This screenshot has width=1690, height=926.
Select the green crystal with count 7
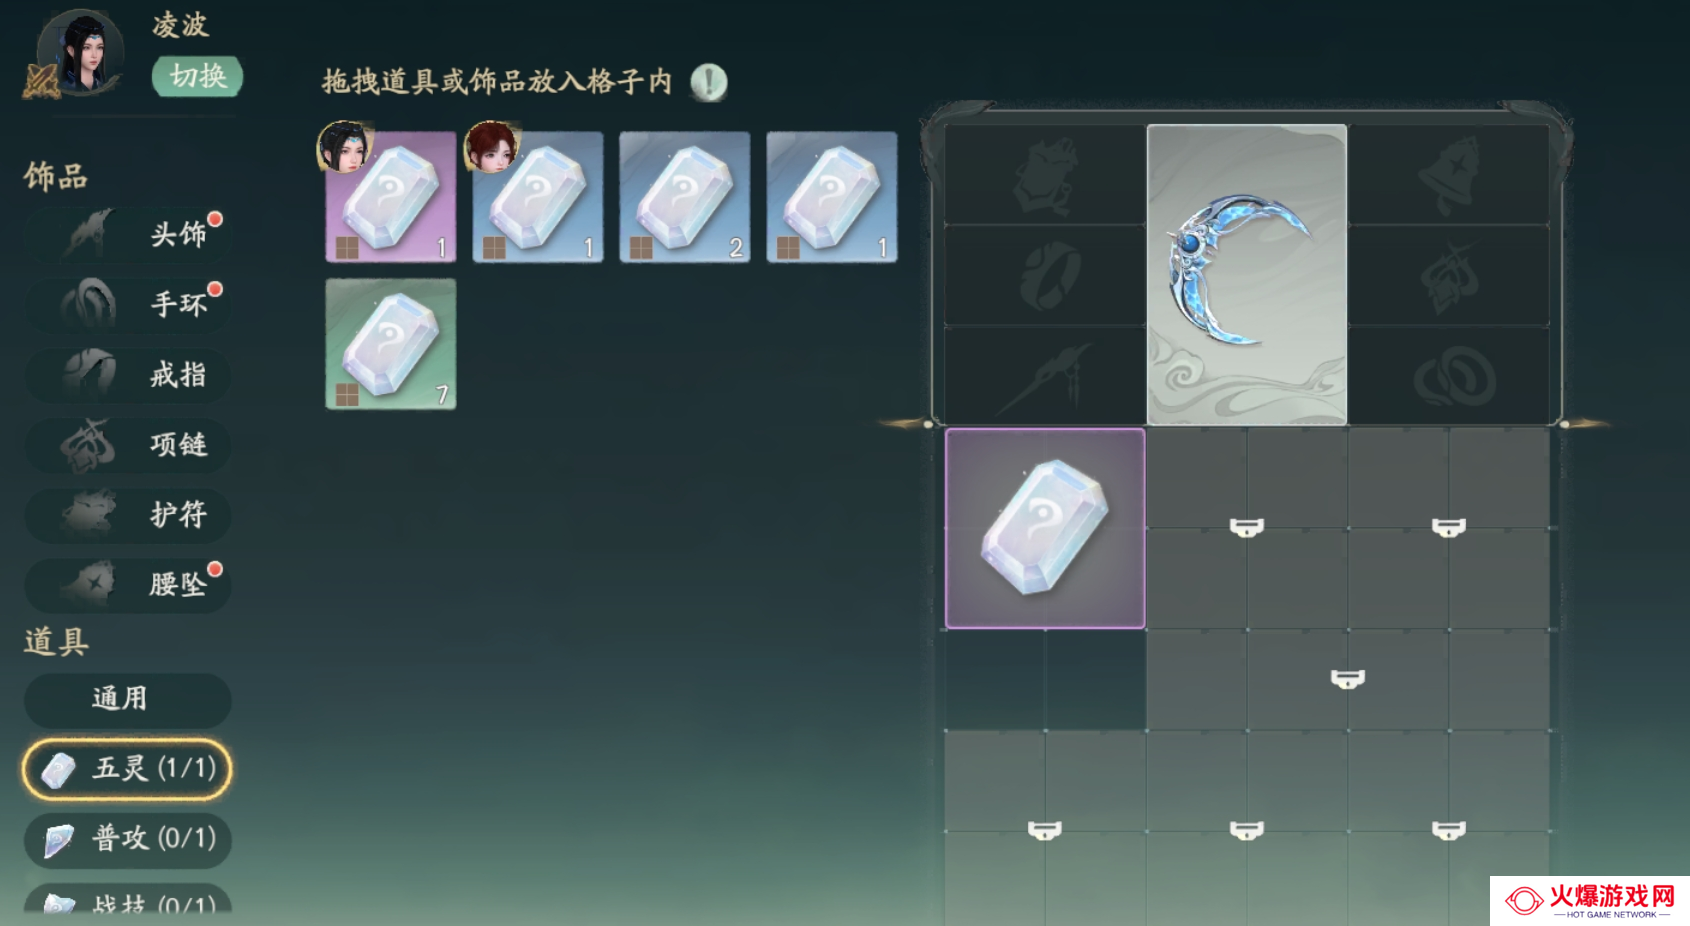(x=391, y=344)
